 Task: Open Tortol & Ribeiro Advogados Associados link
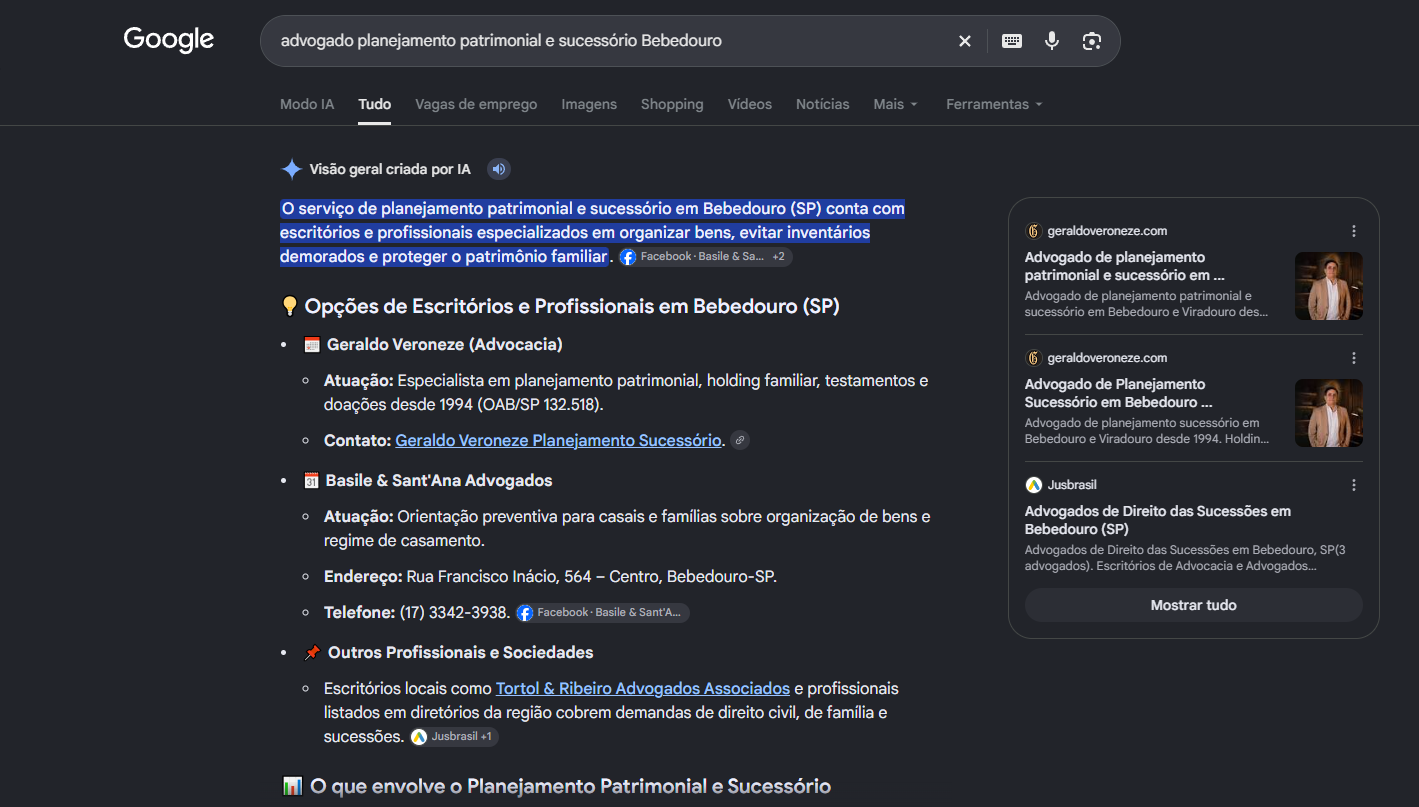coord(643,688)
